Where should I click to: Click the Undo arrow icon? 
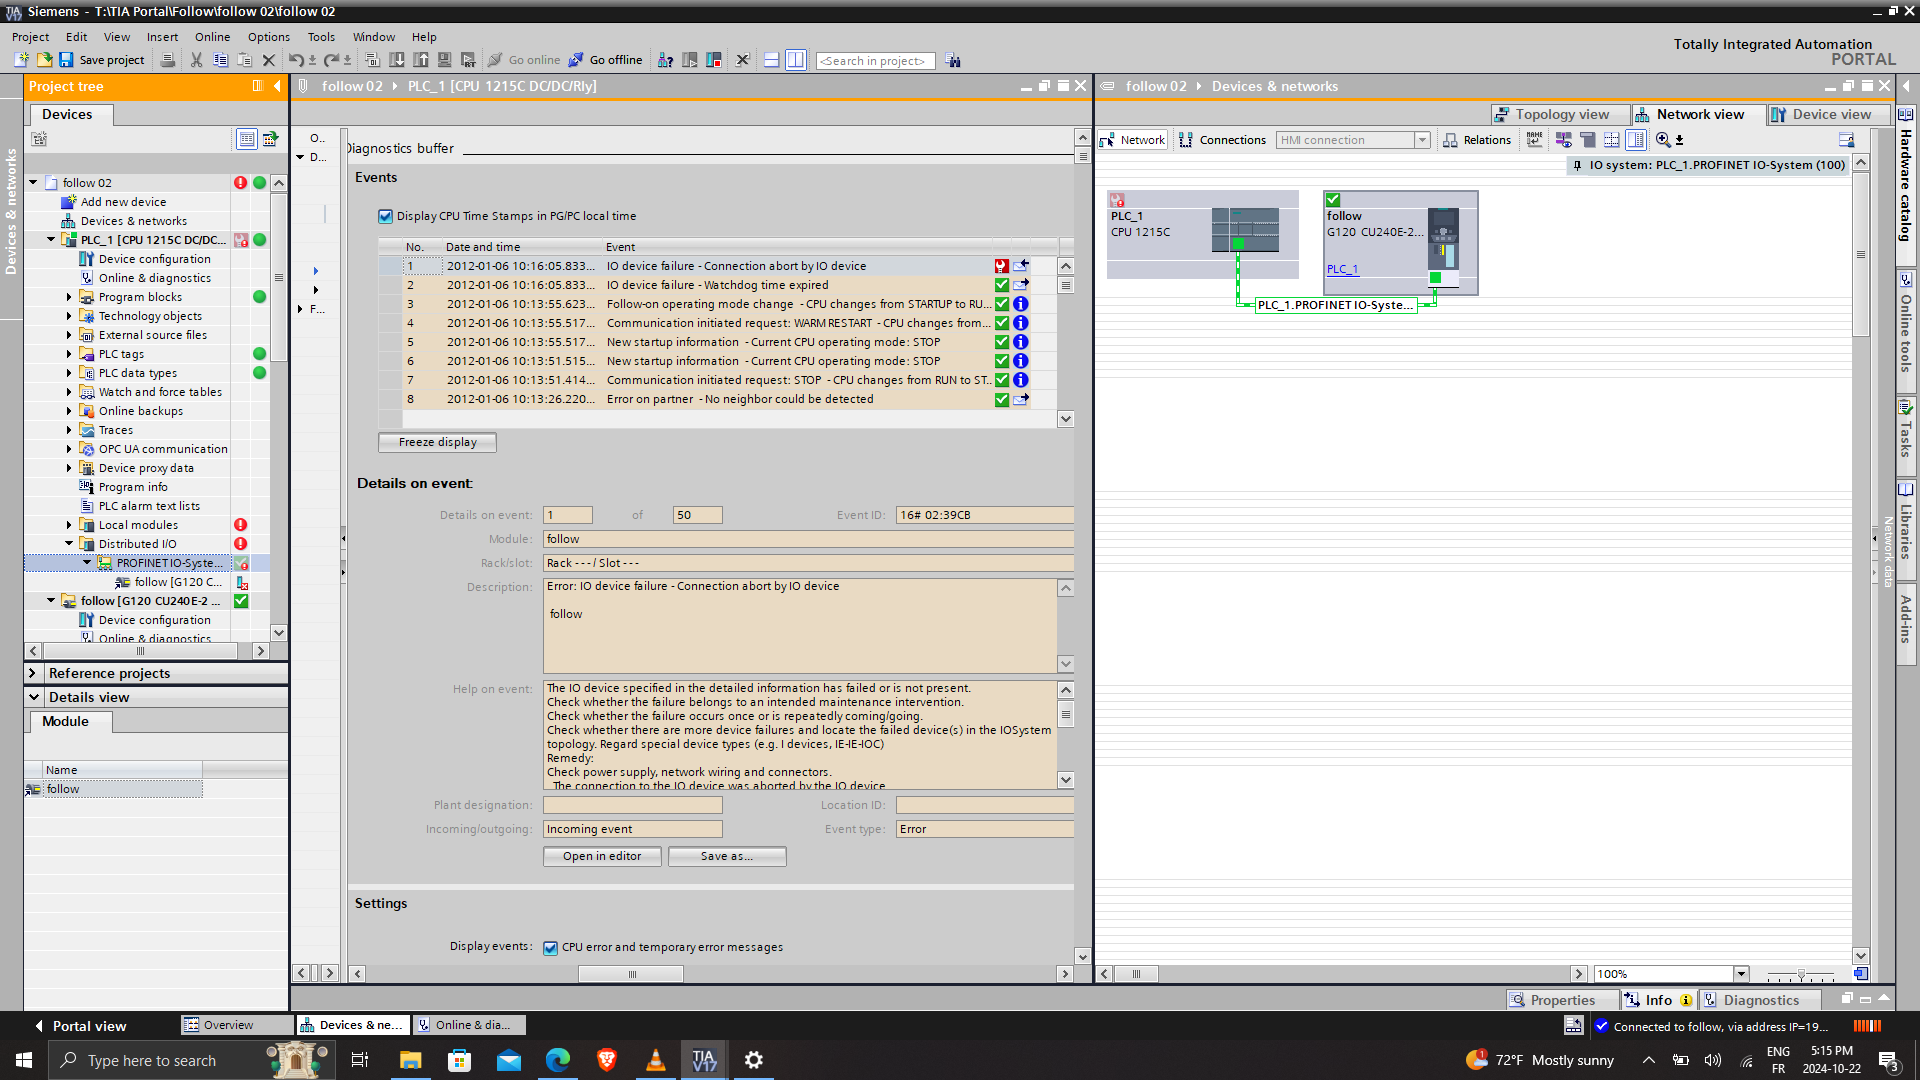(x=295, y=60)
